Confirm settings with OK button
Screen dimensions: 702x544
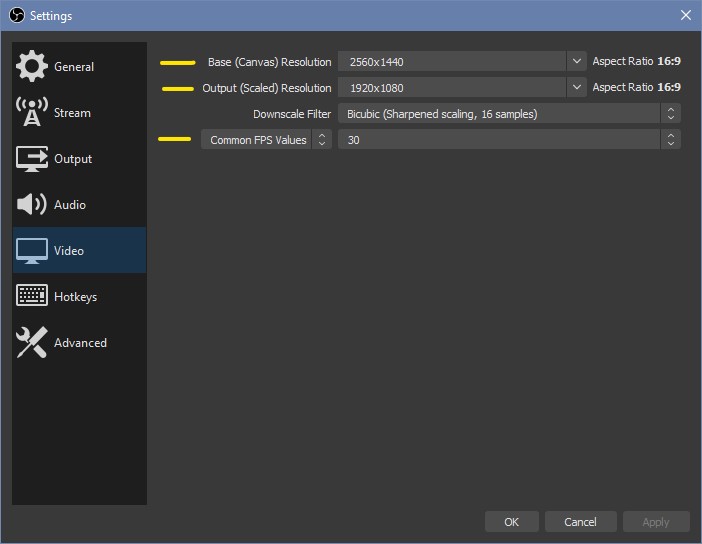point(512,522)
